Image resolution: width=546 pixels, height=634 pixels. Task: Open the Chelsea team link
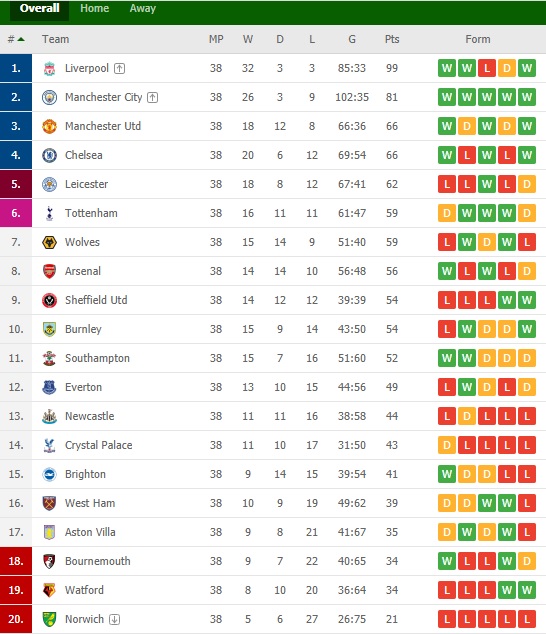tap(84, 155)
